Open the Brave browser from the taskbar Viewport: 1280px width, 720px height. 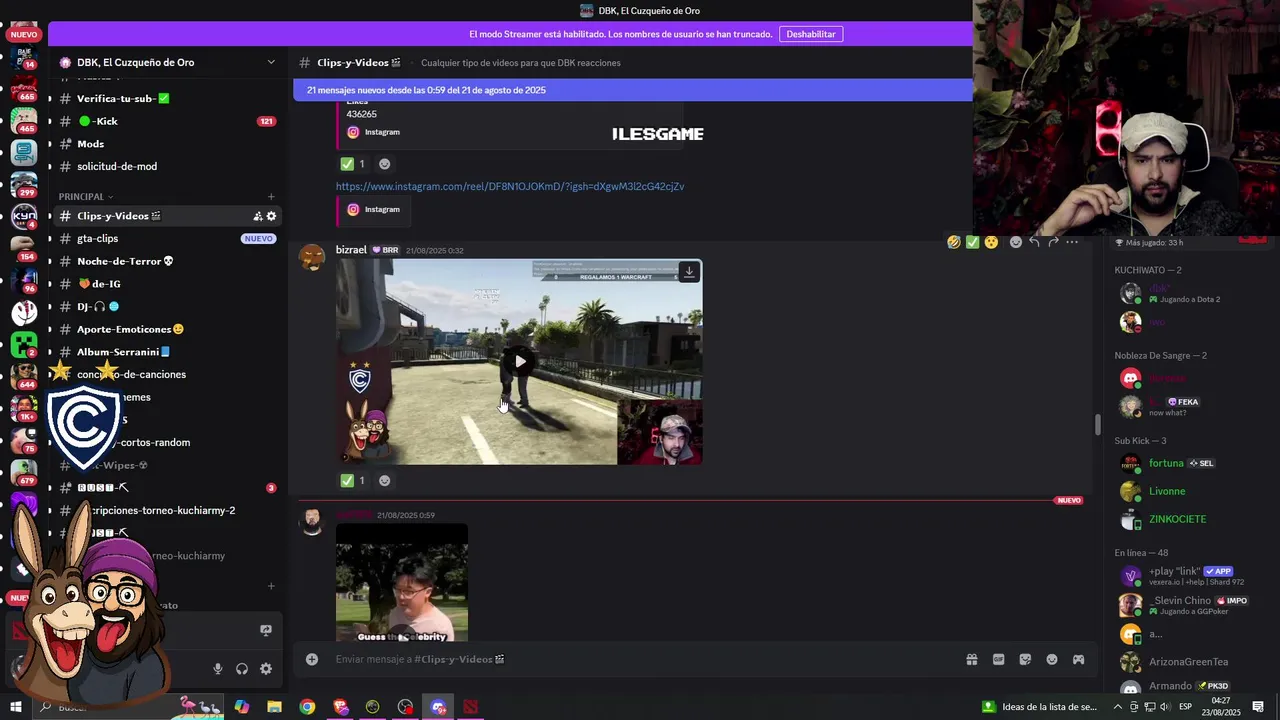[340, 707]
